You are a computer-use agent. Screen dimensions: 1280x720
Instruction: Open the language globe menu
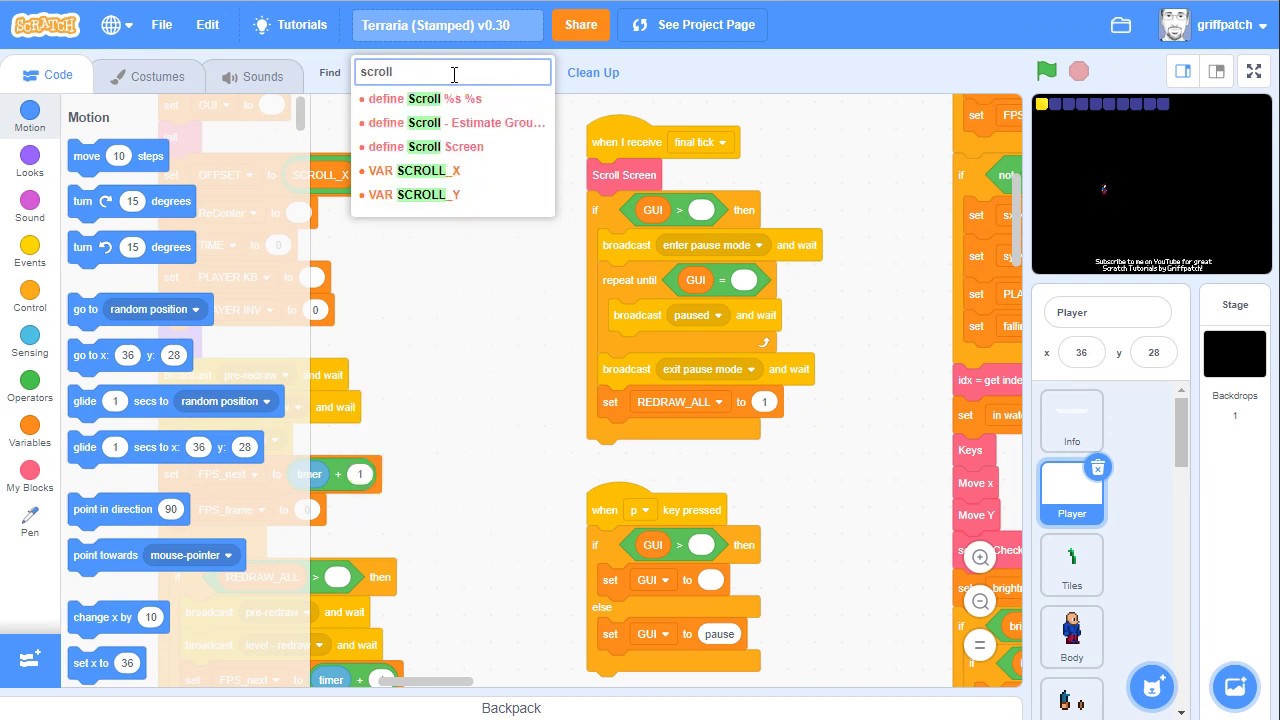pos(117,25)
